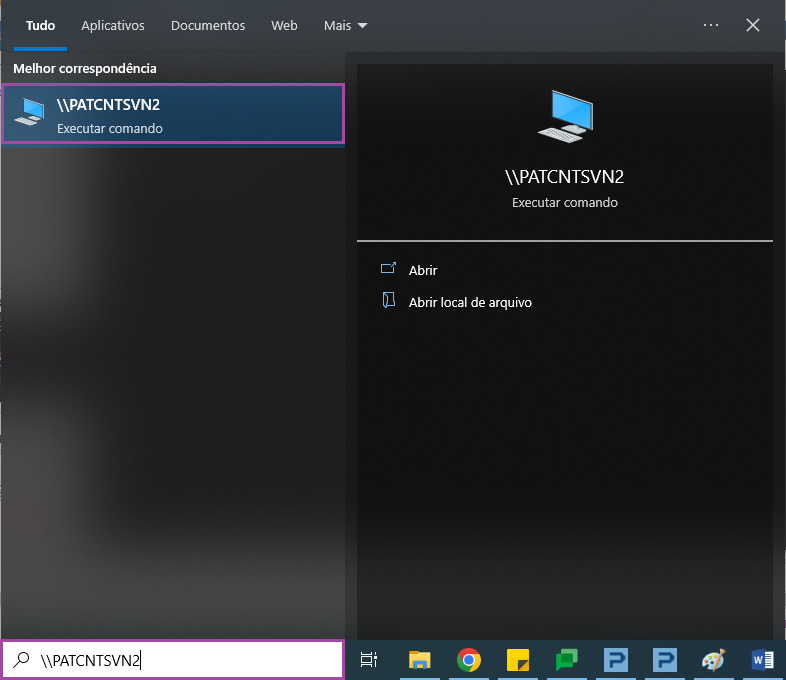
Task: Click the magnifier search icon
Action: (21, 660)
